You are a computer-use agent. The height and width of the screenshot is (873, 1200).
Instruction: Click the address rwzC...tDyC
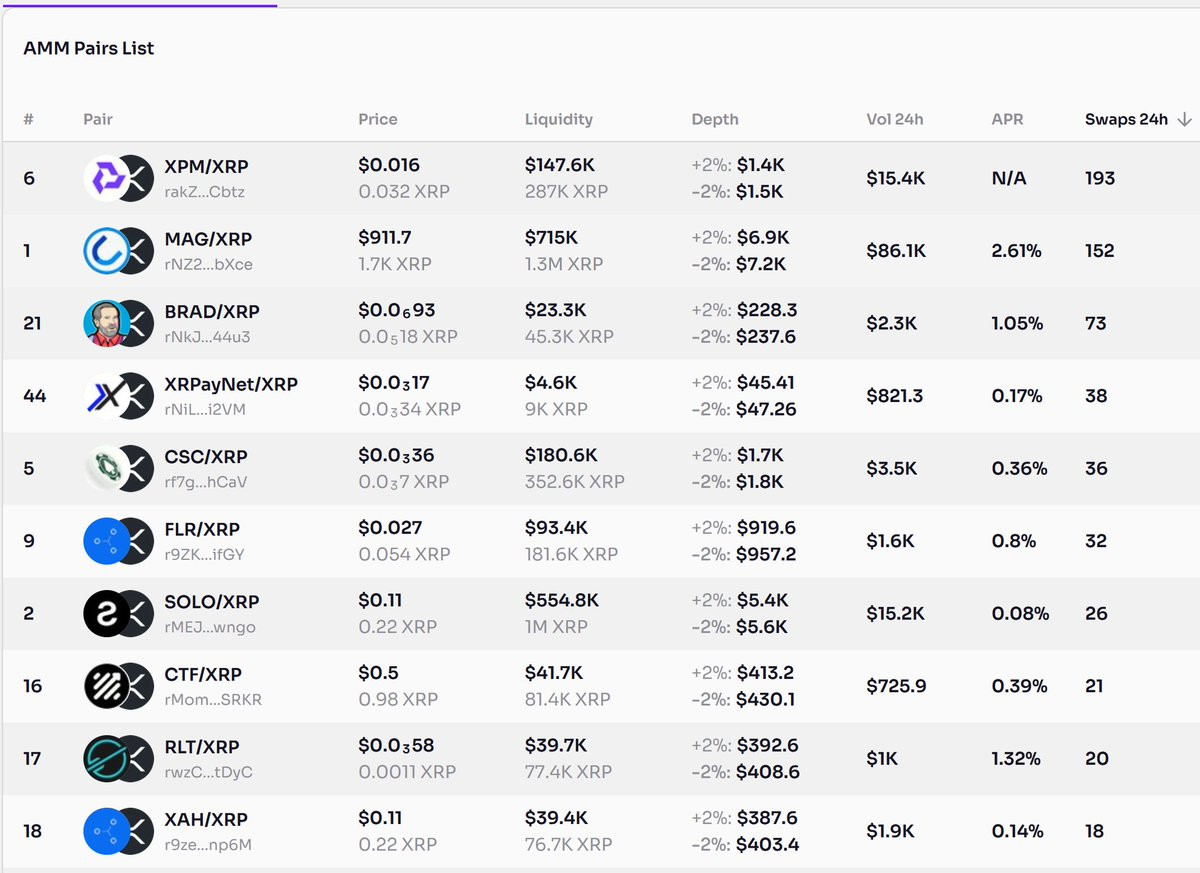pyautogui.click(x=208, y=772)
